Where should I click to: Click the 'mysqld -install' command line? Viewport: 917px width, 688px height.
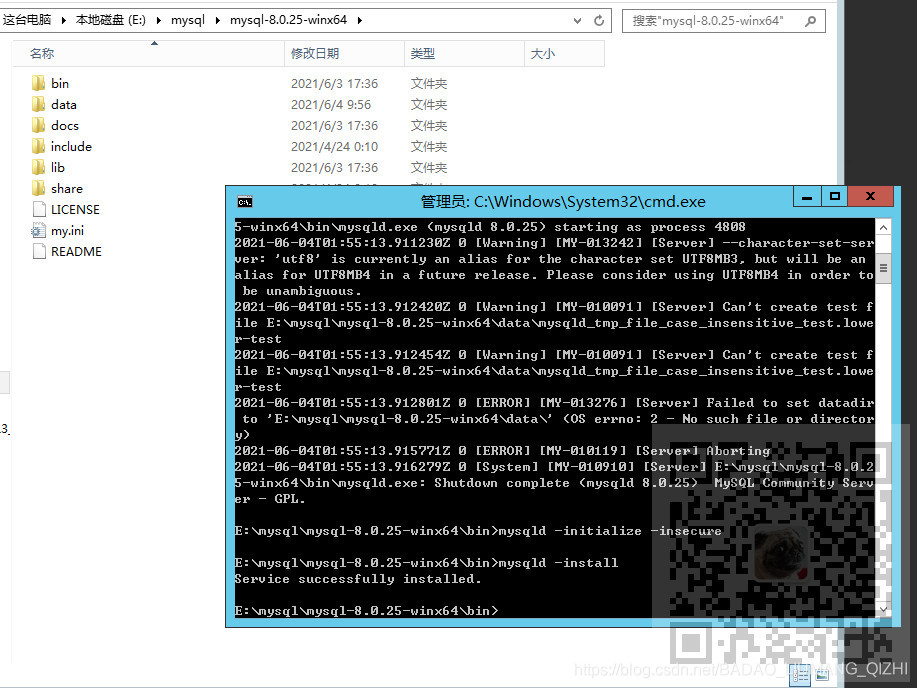[426, 563]
